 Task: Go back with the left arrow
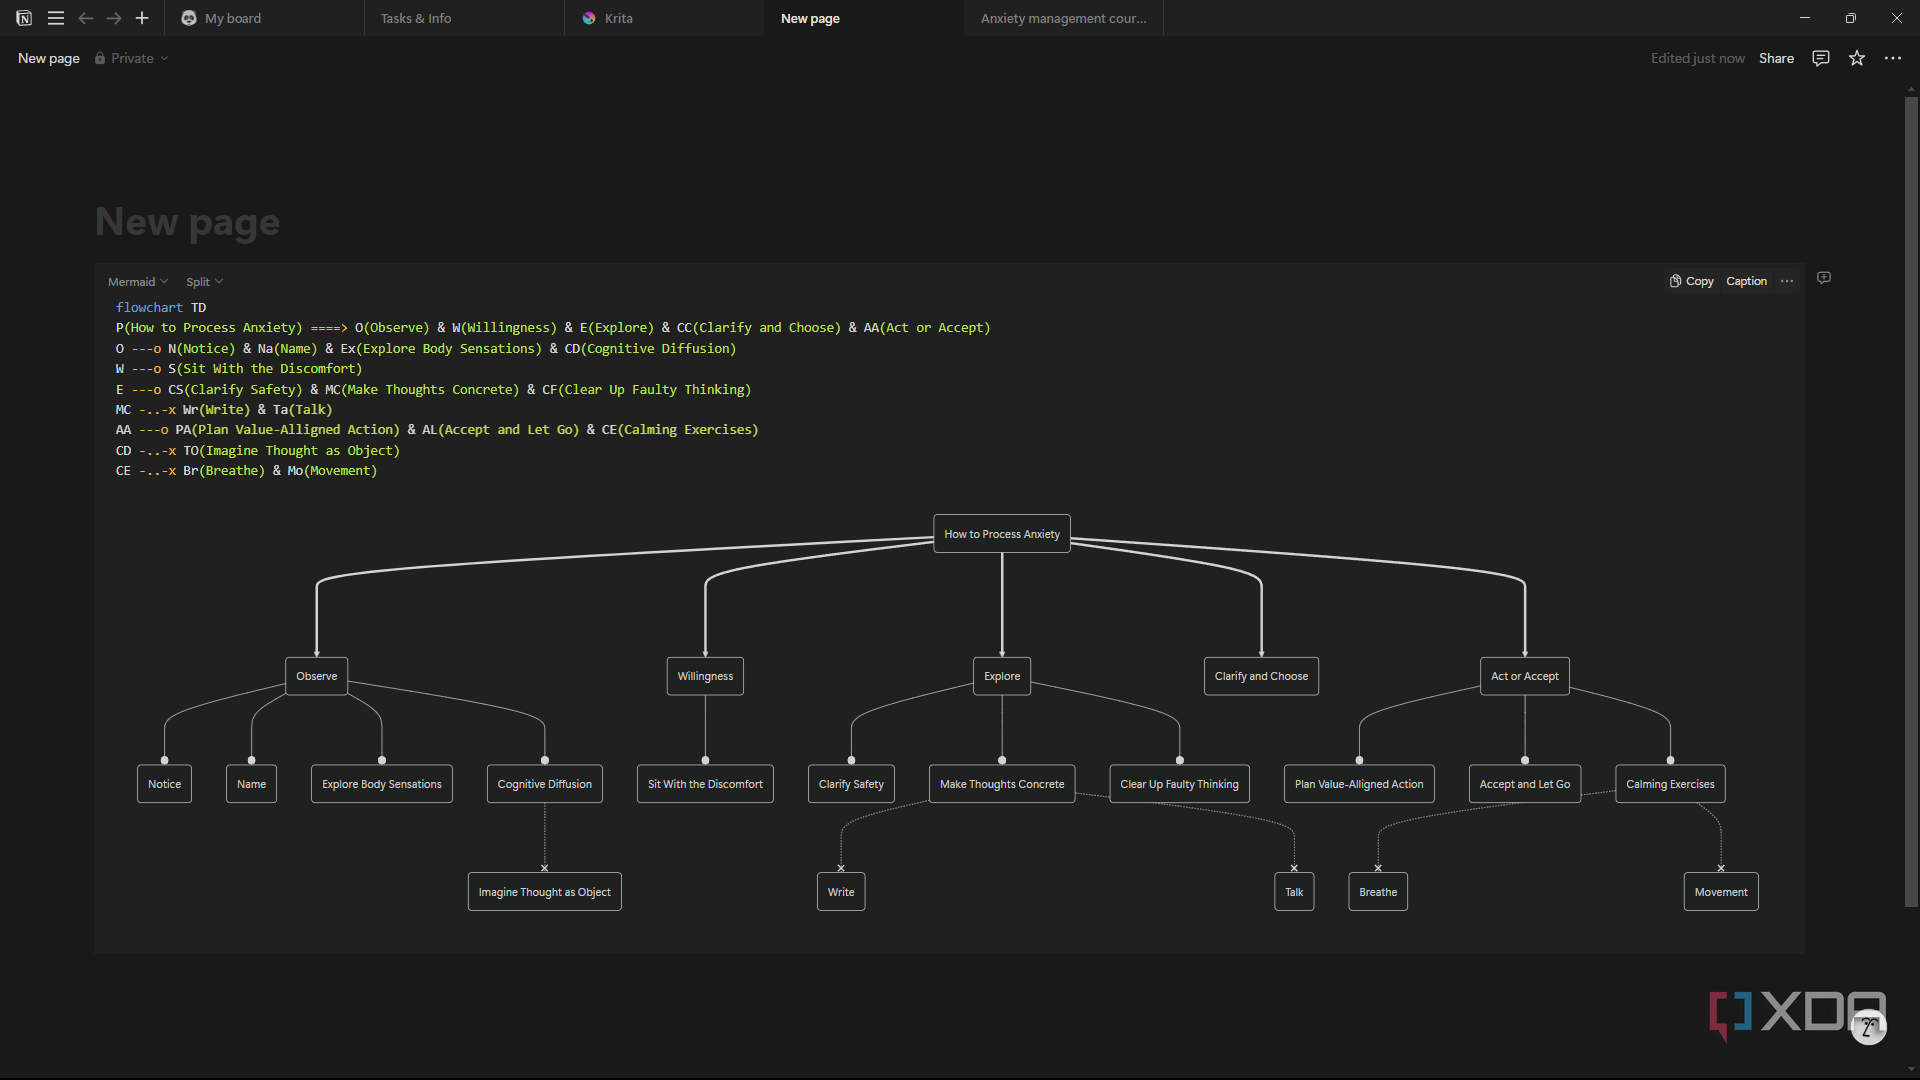tap(86, 18)
